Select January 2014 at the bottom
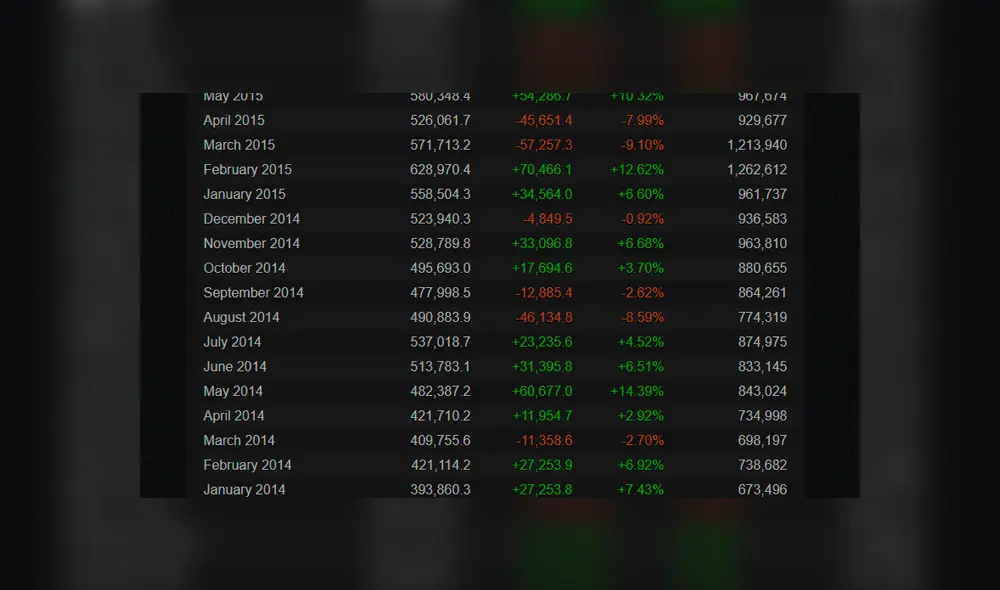The width and height of the screenshot is (1000, 590). 243,489
